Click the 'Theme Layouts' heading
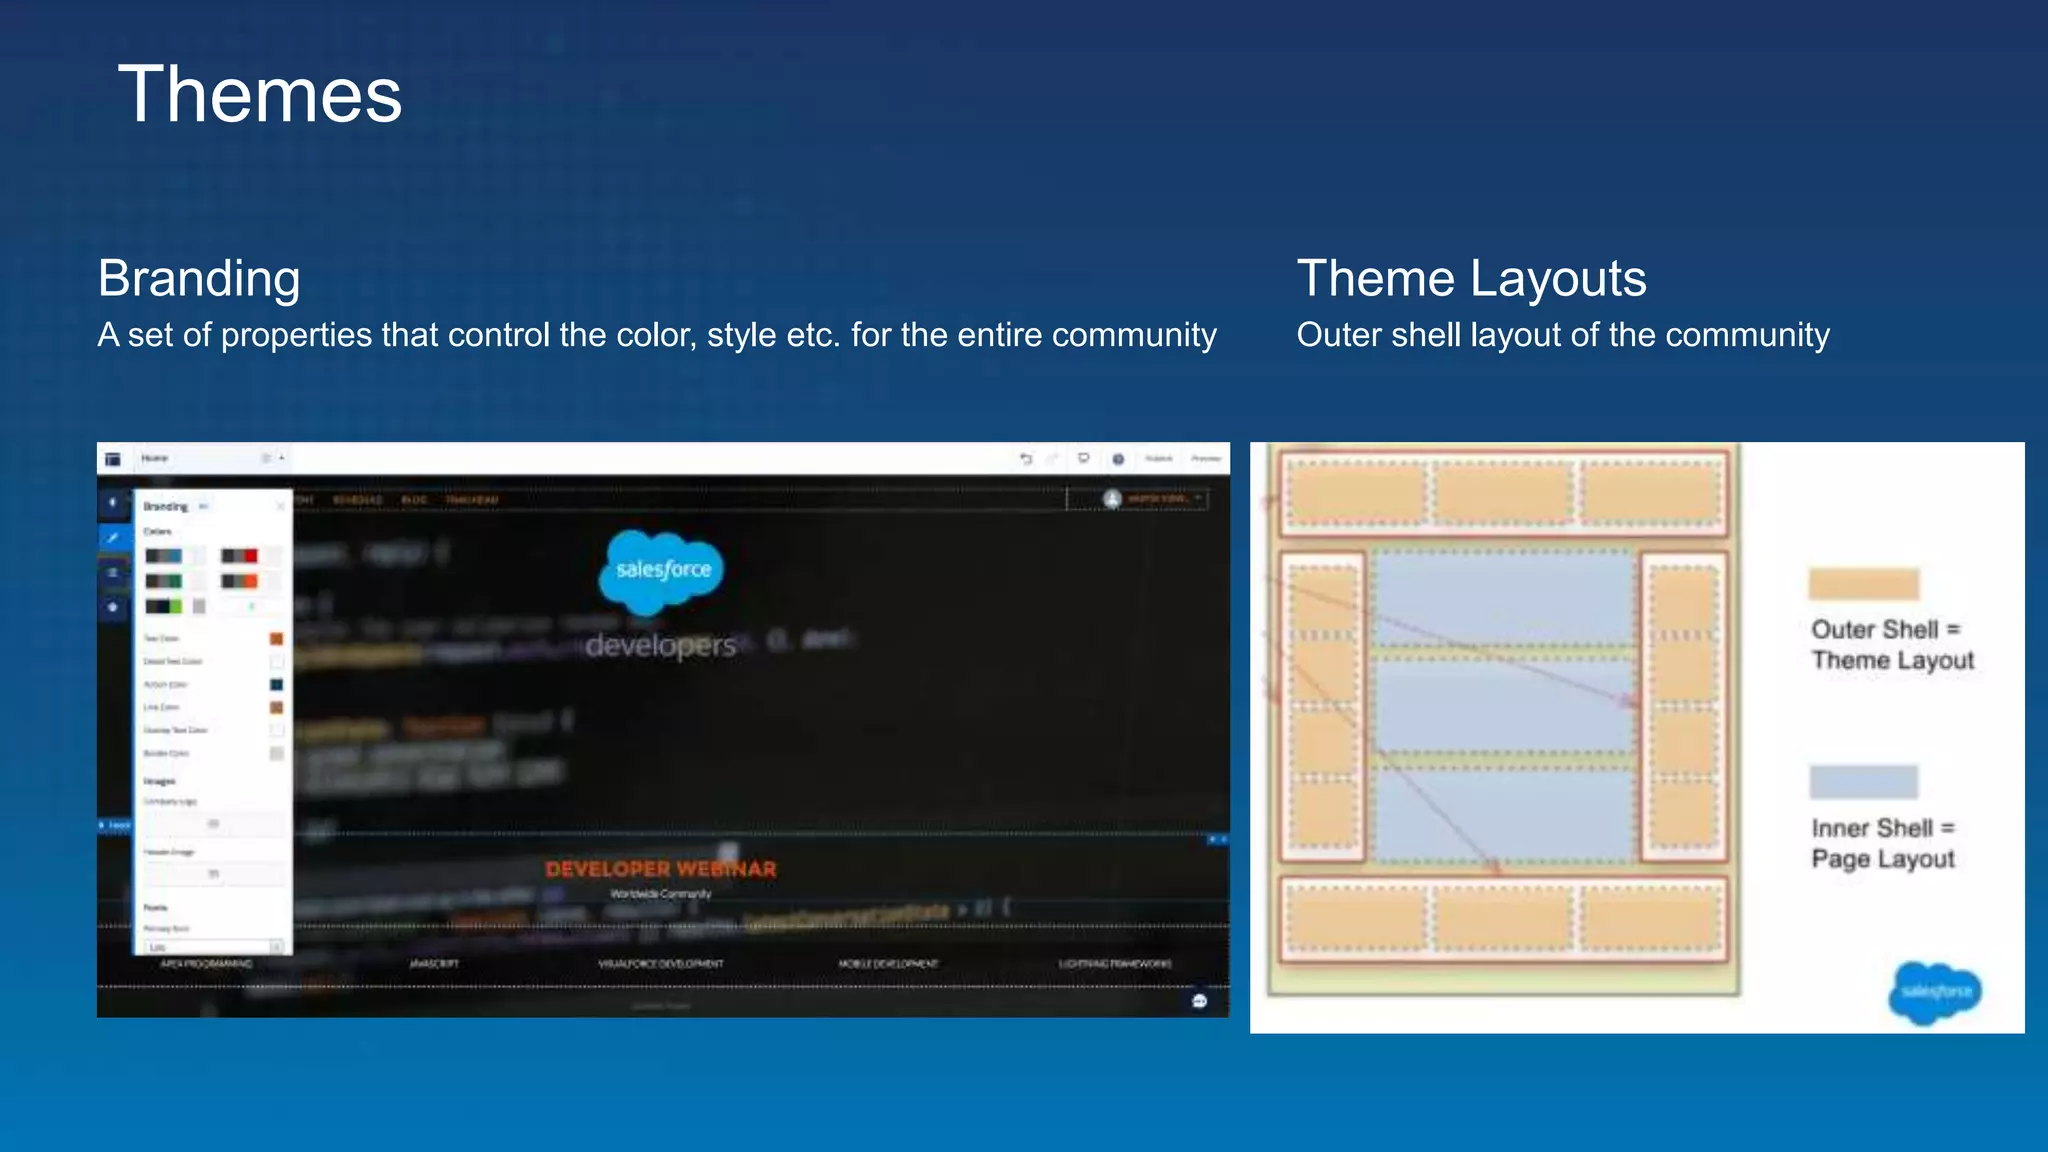This screenshot has width=2048, height=1152. coord(1471,278)
